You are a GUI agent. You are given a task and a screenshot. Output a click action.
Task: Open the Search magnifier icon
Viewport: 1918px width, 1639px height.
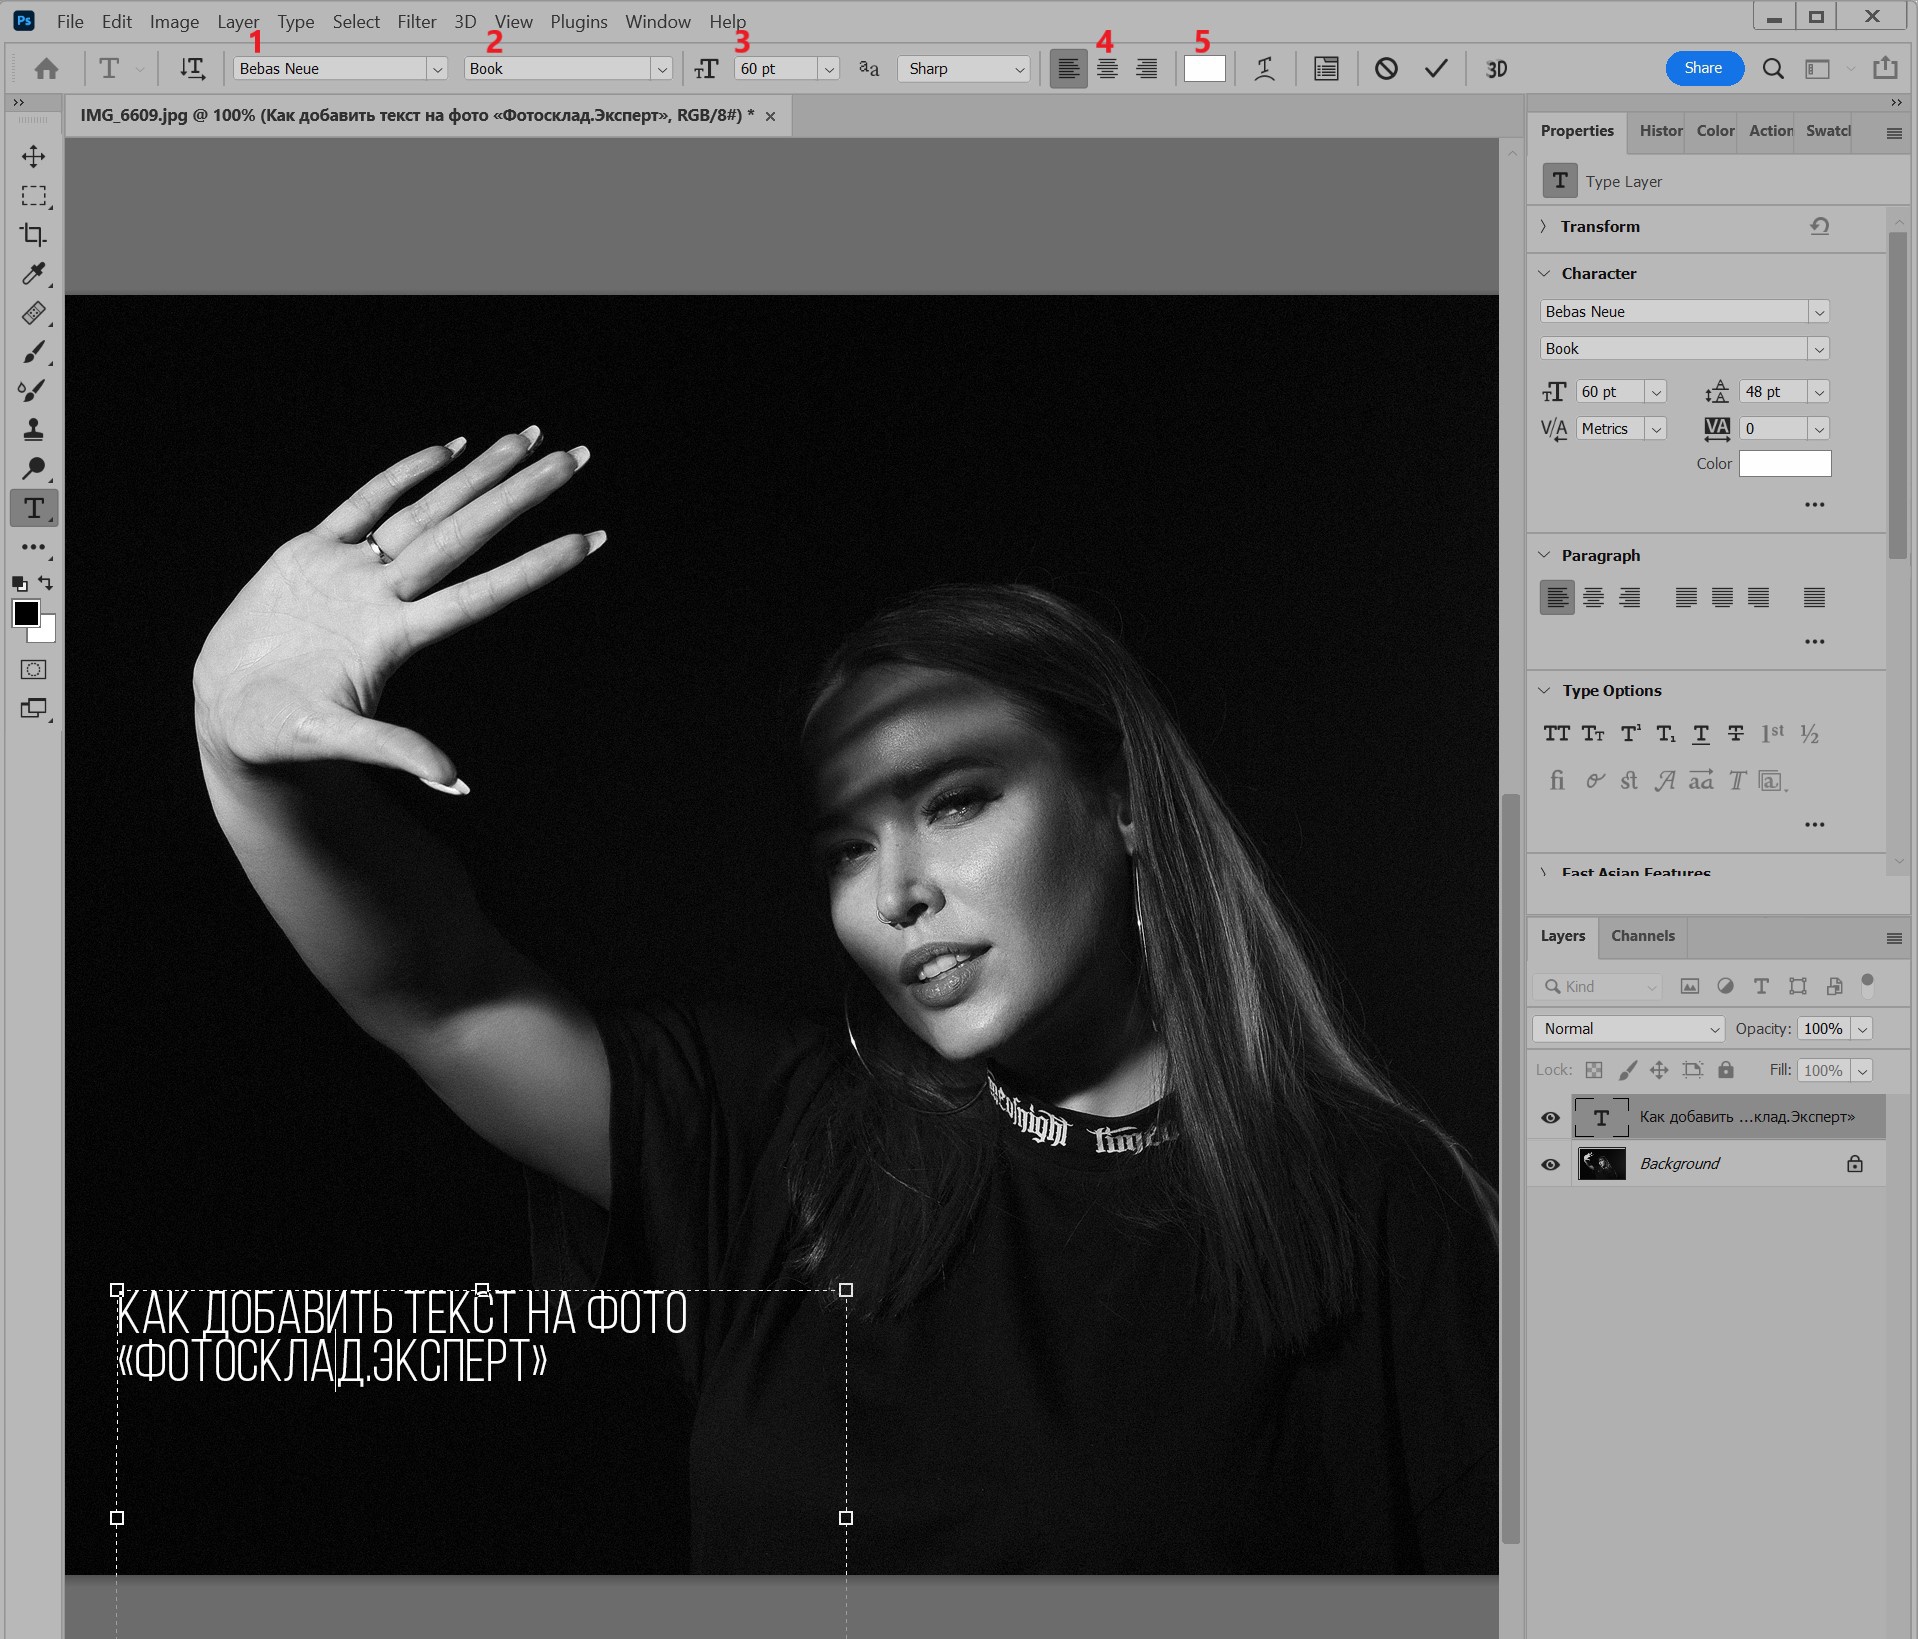[1773, 68]
